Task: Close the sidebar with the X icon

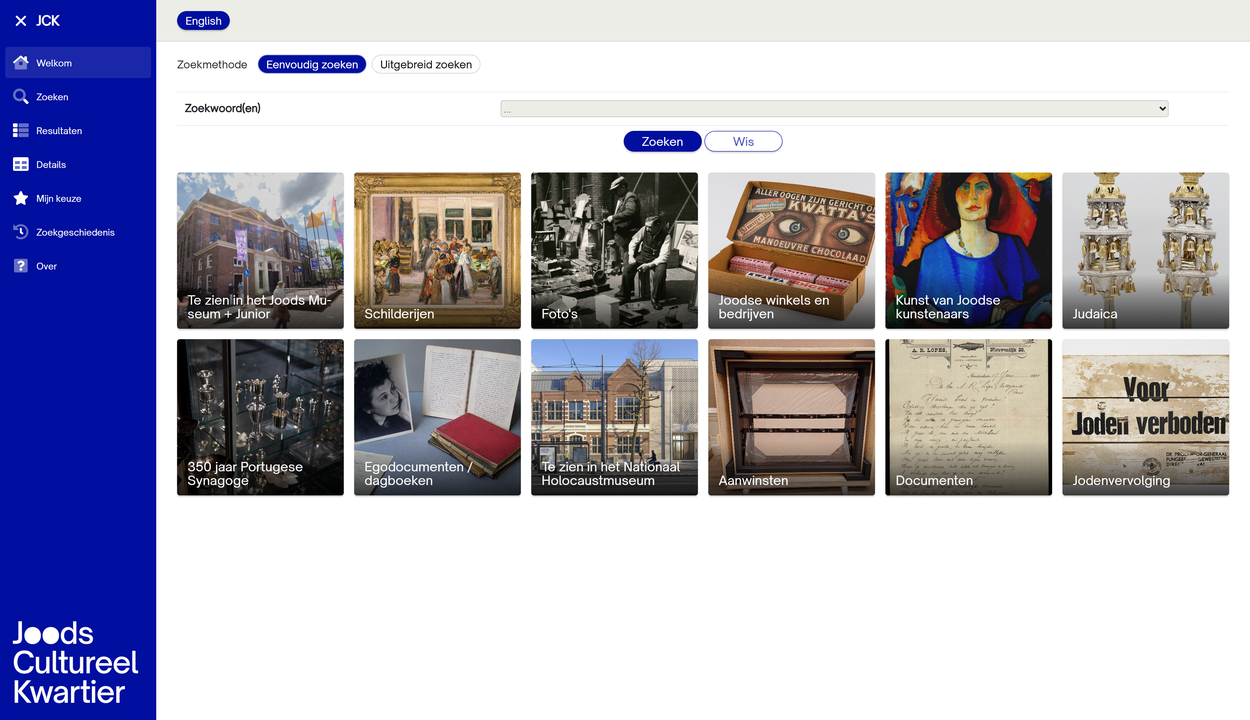Action: 21,21
